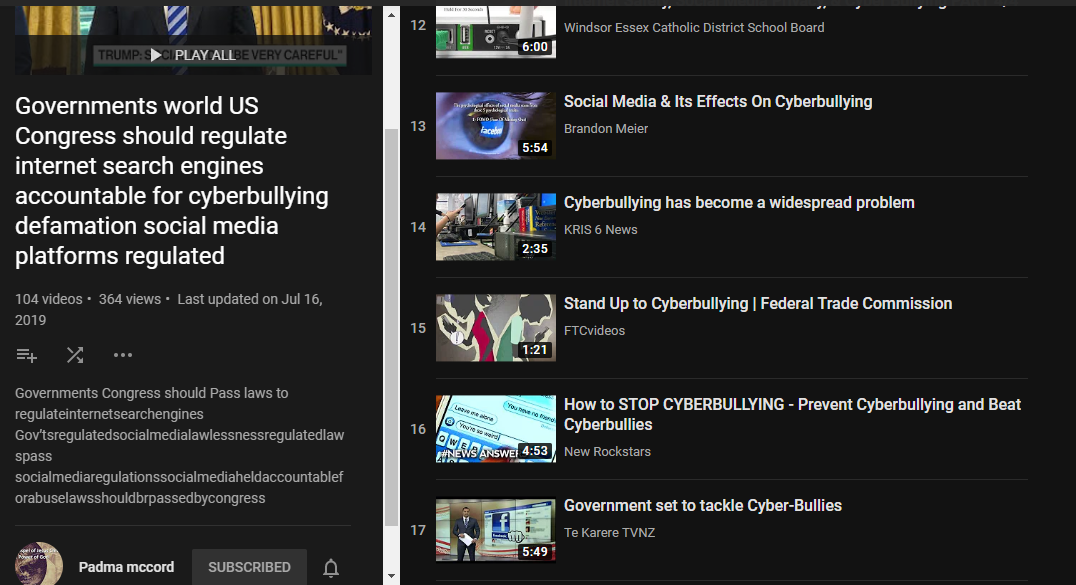1076x585 pixels.
Task: Open thumbnail of the 4:53 video
Action: click(495, 428)
